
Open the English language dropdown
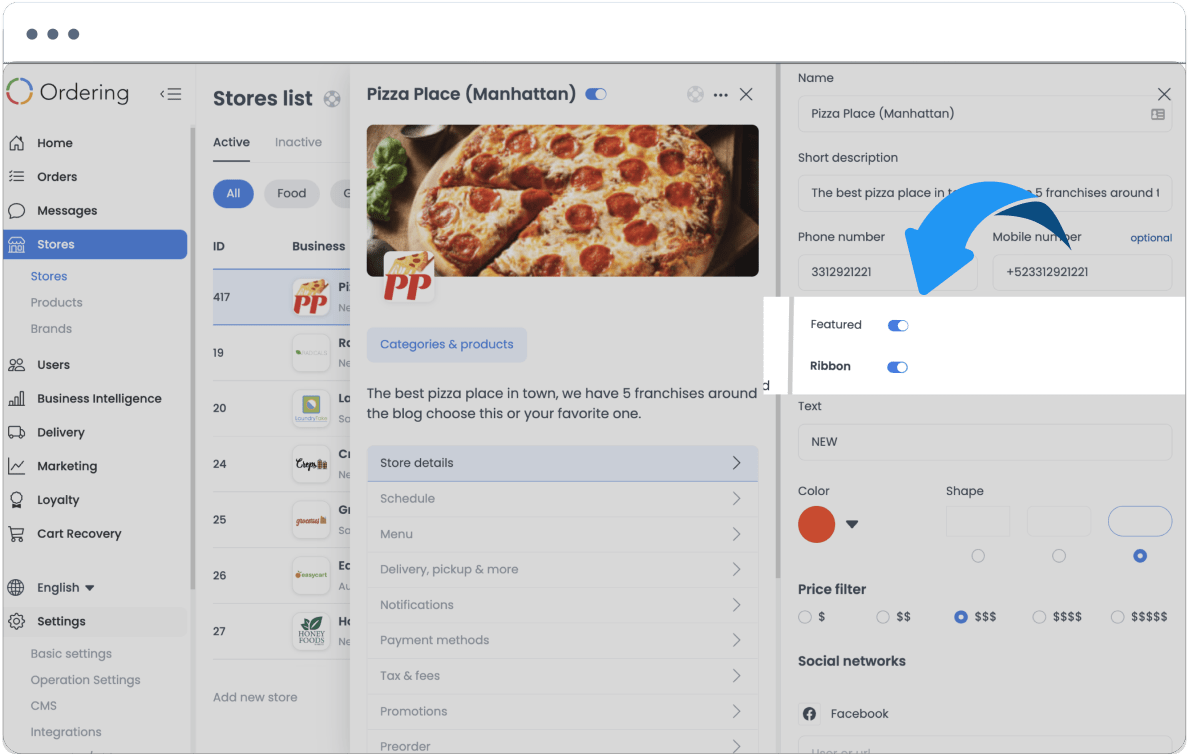[x=65, y=588]
